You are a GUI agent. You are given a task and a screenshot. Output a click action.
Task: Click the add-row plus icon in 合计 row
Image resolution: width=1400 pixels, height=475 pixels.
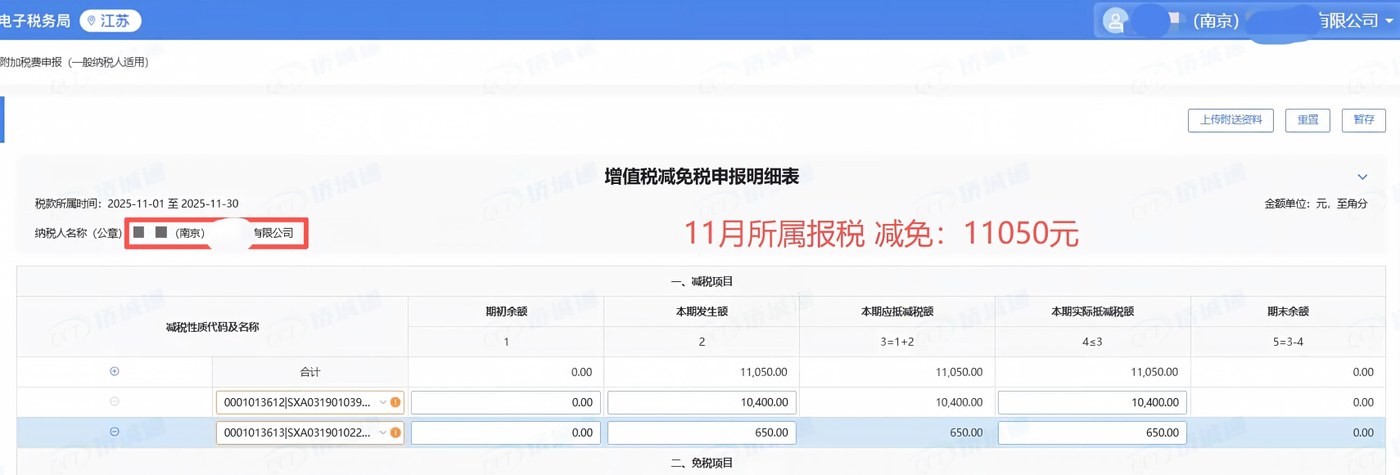coord(114,371)
